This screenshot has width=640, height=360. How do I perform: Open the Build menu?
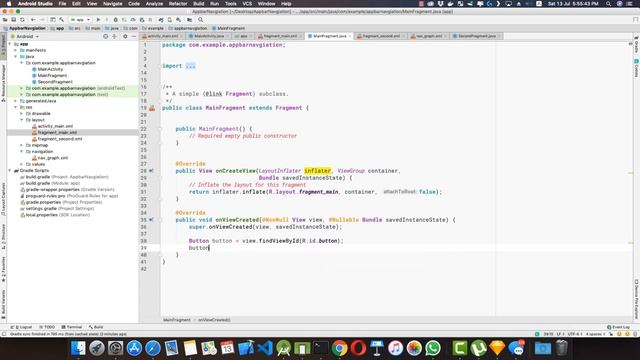[x=199, y=4]
